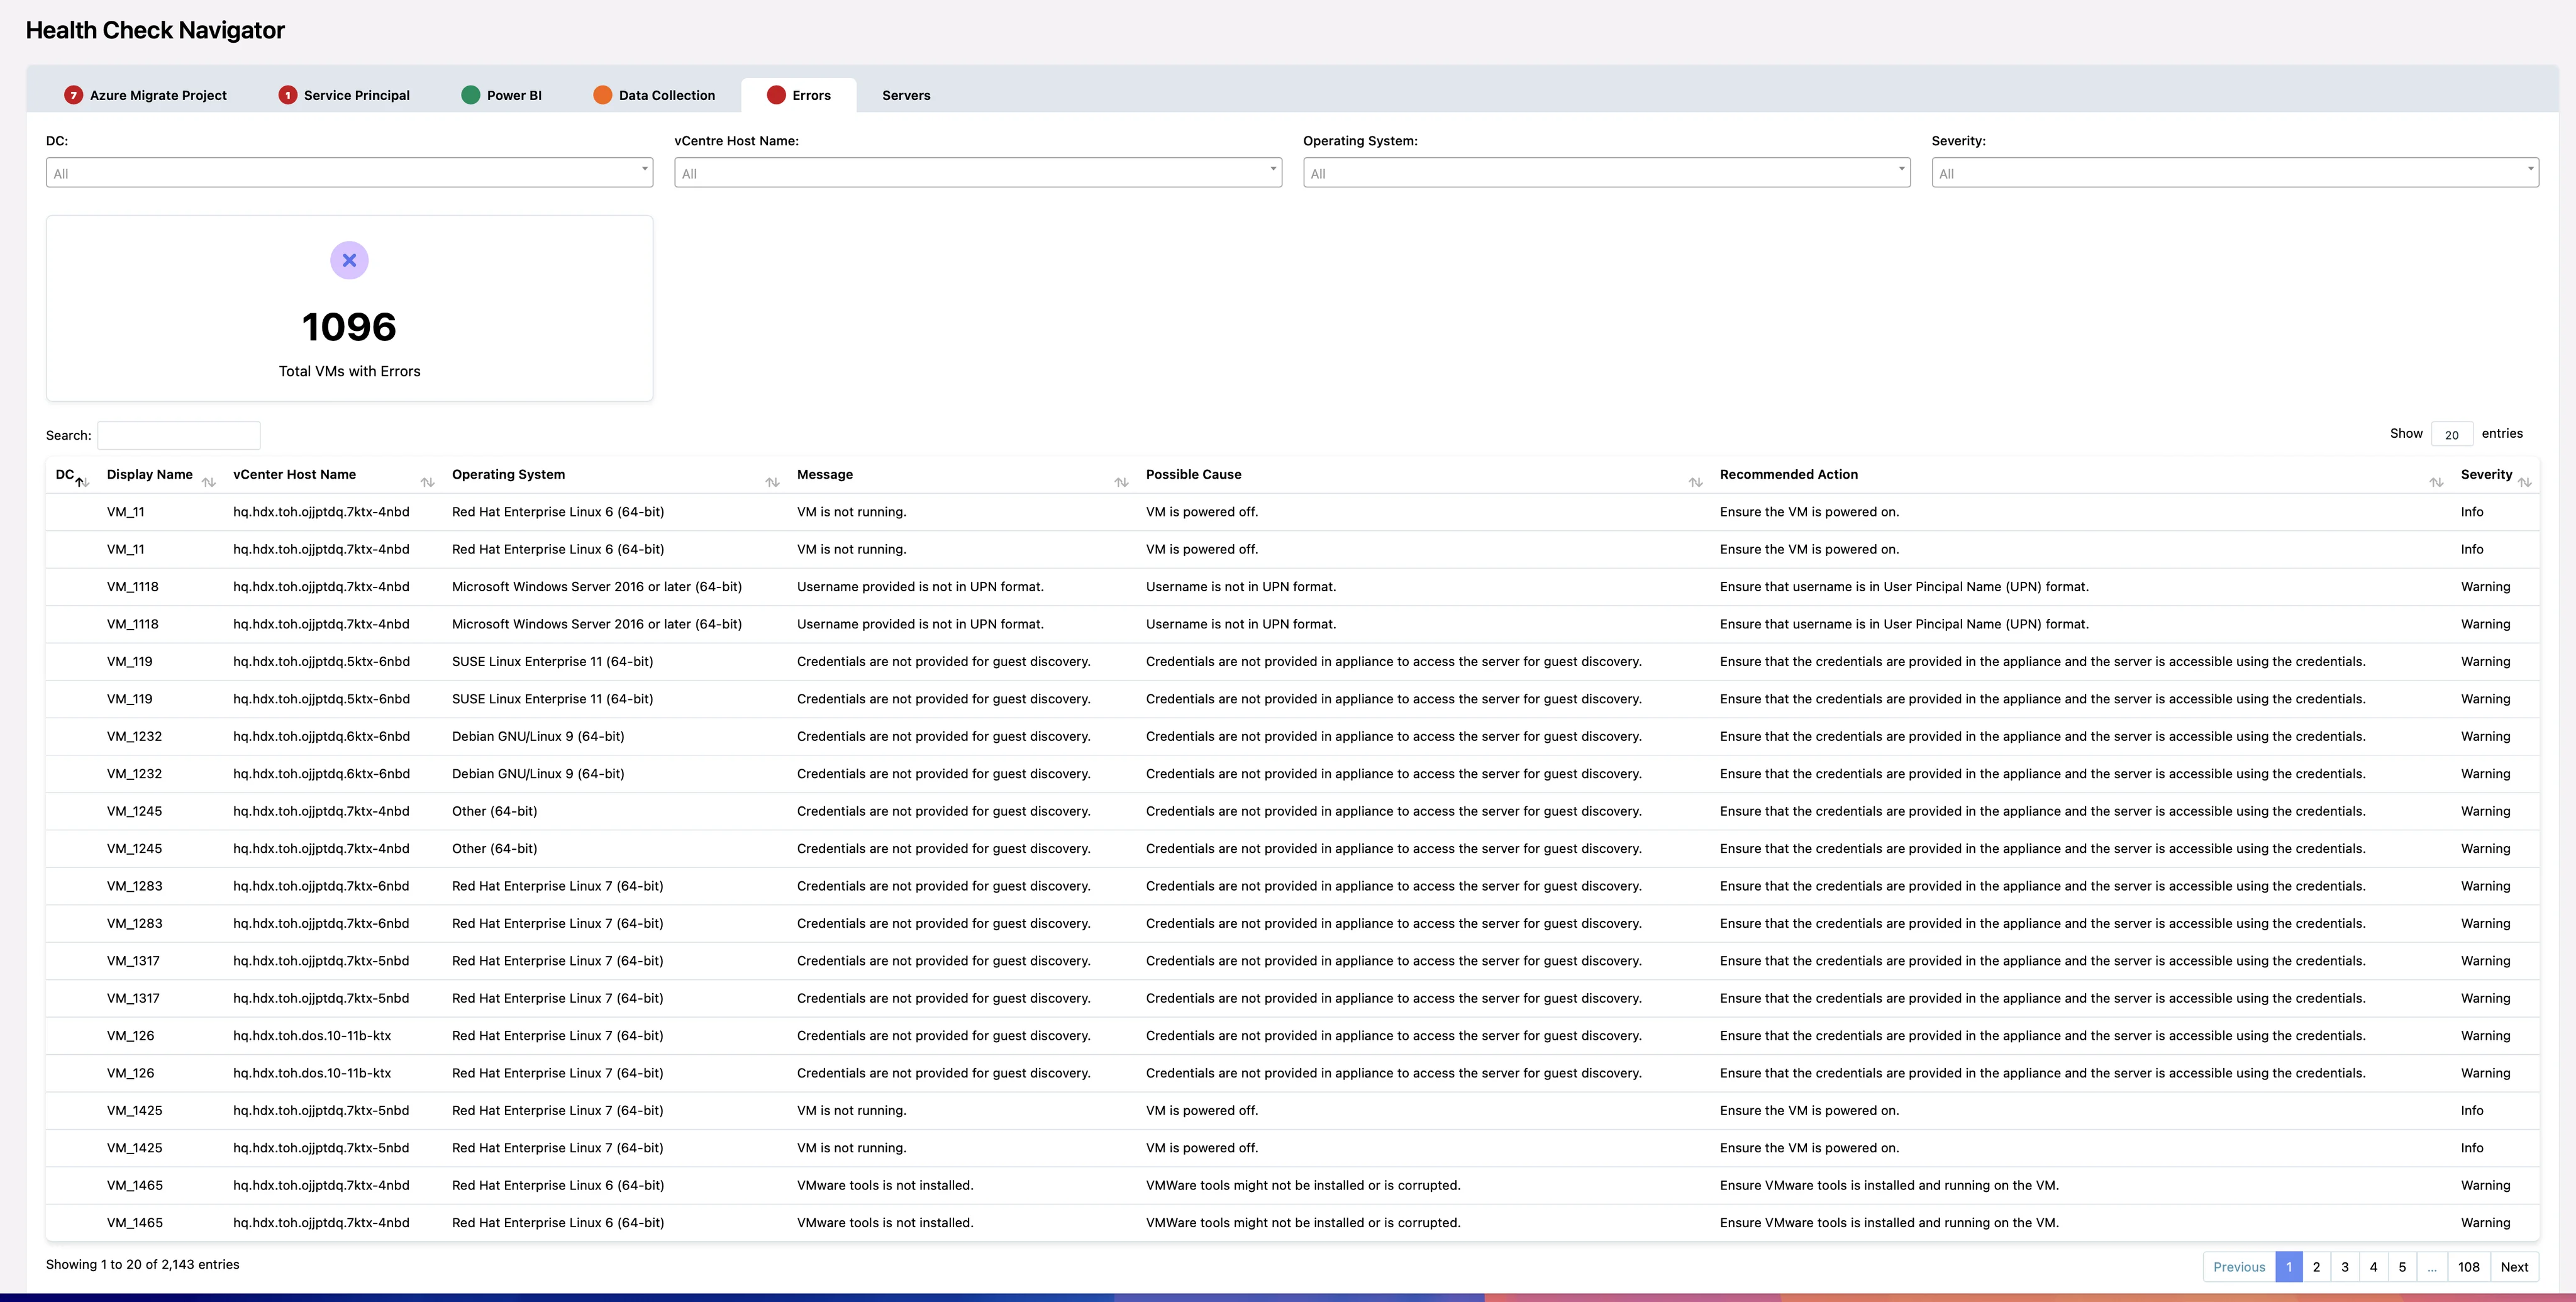The height and width of the screenshot is (1302, 2576).
Task: Click hq.hdx.toh.ojjptdq.7ktx-5nbd in first VM_1317 row
Action: [x=321, y=961]
